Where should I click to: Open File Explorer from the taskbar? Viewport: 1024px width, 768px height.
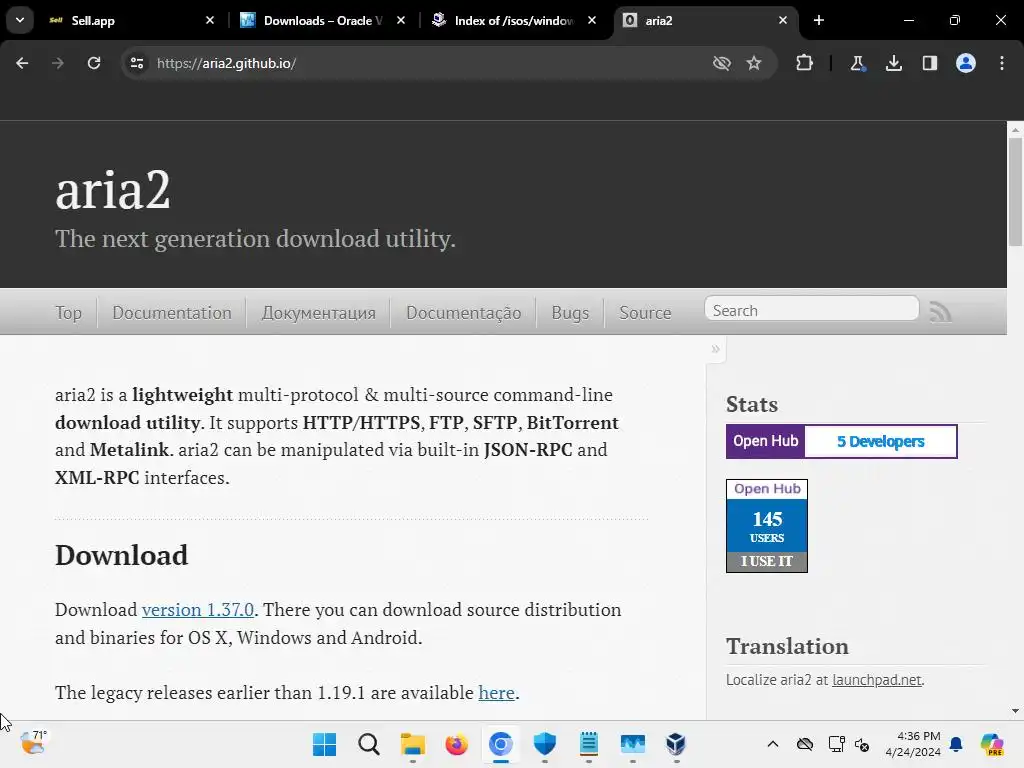(x=413, y=744)
